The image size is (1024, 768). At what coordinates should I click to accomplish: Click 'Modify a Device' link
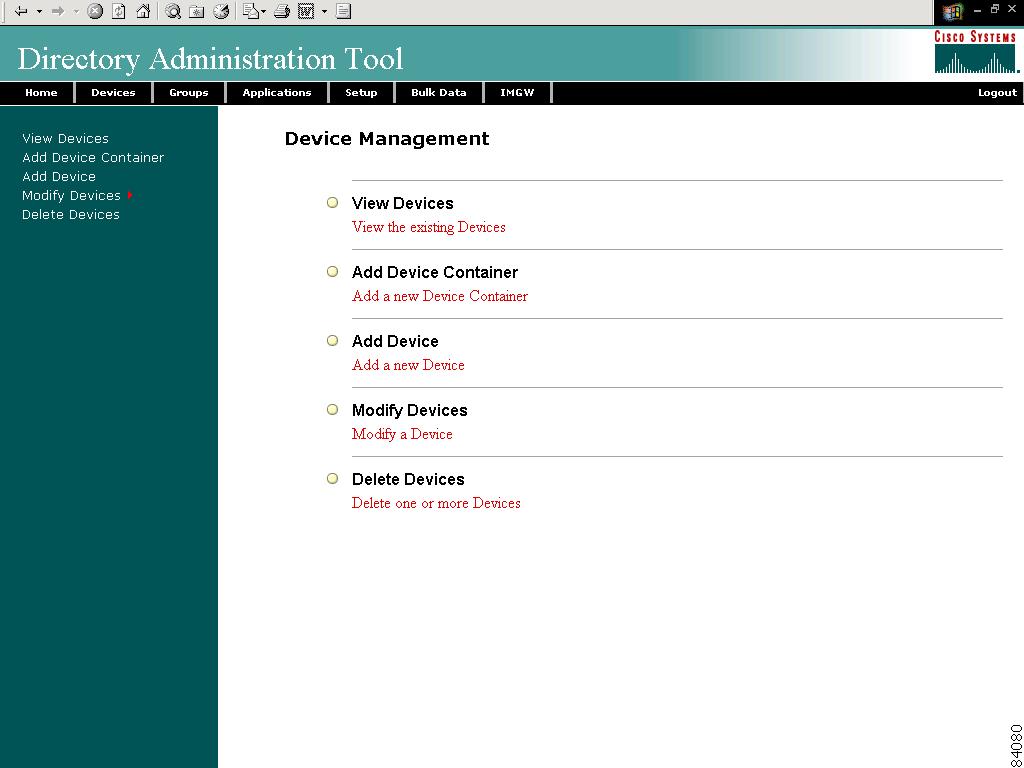tap(402, 434)
